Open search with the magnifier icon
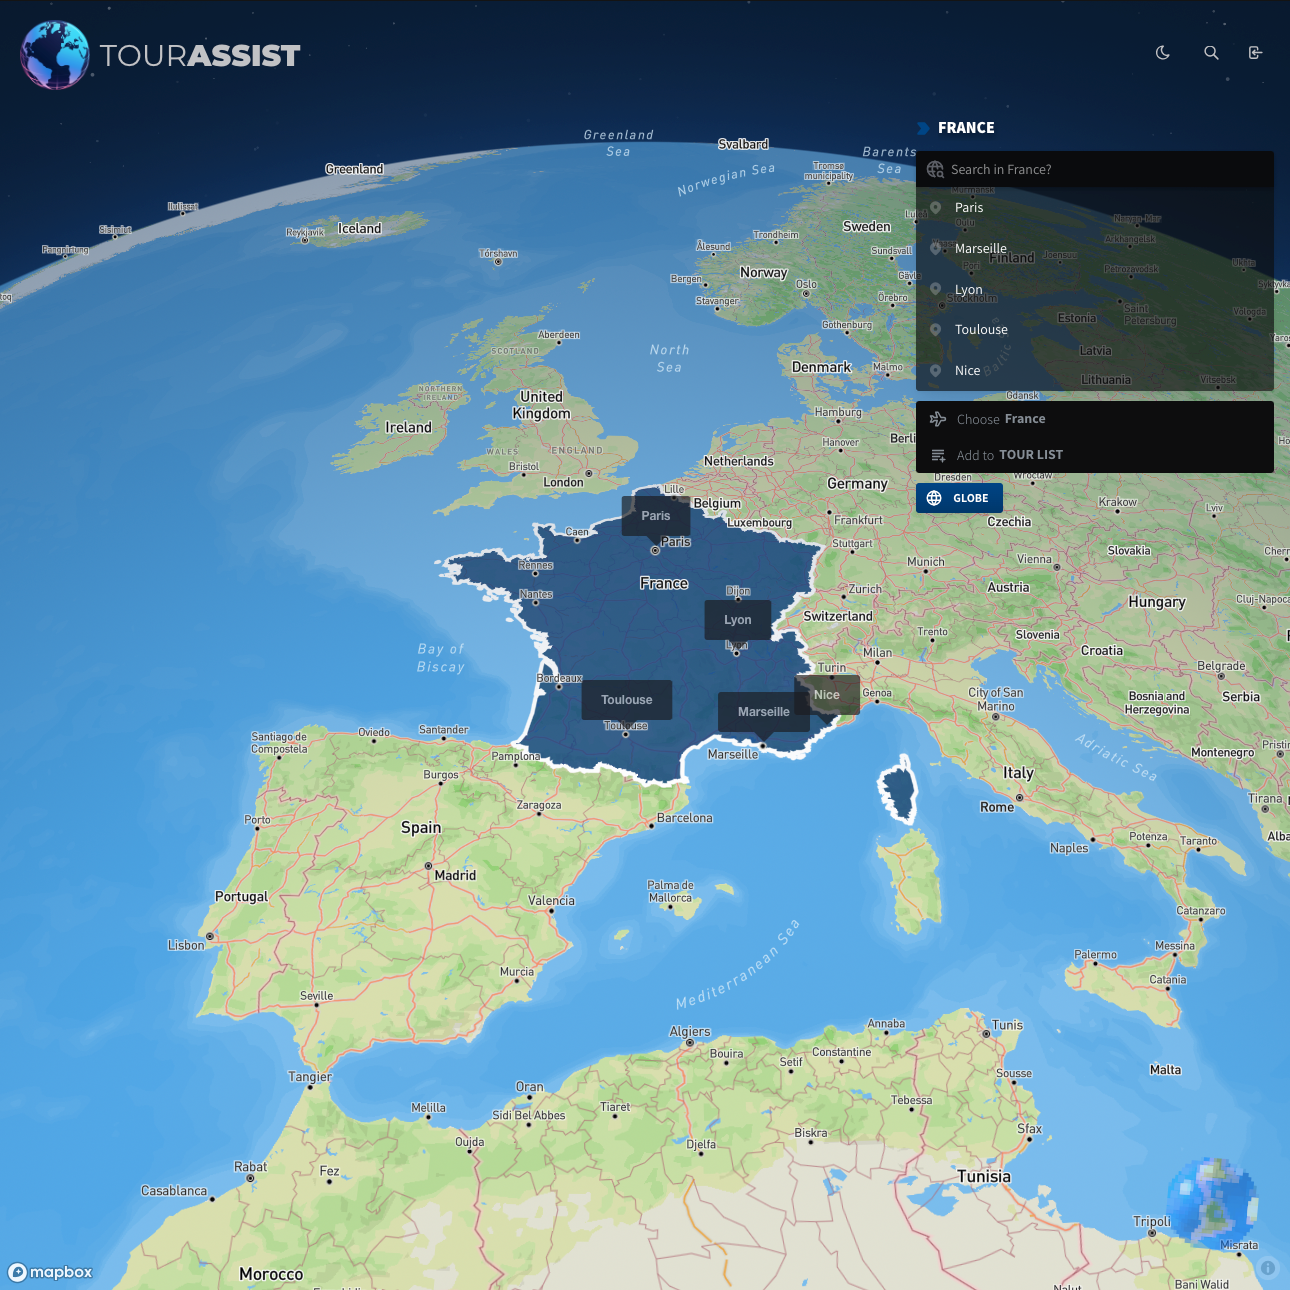The image size is (1290, 1290). point(1211,52)
